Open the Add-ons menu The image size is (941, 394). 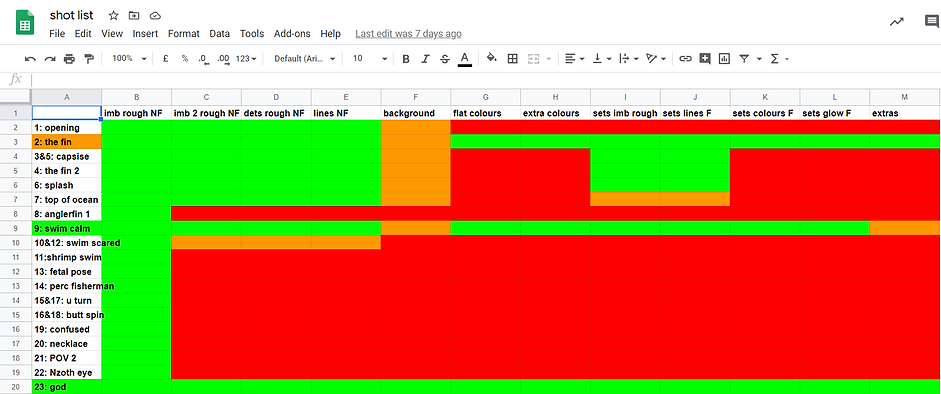tap(292, 34)
